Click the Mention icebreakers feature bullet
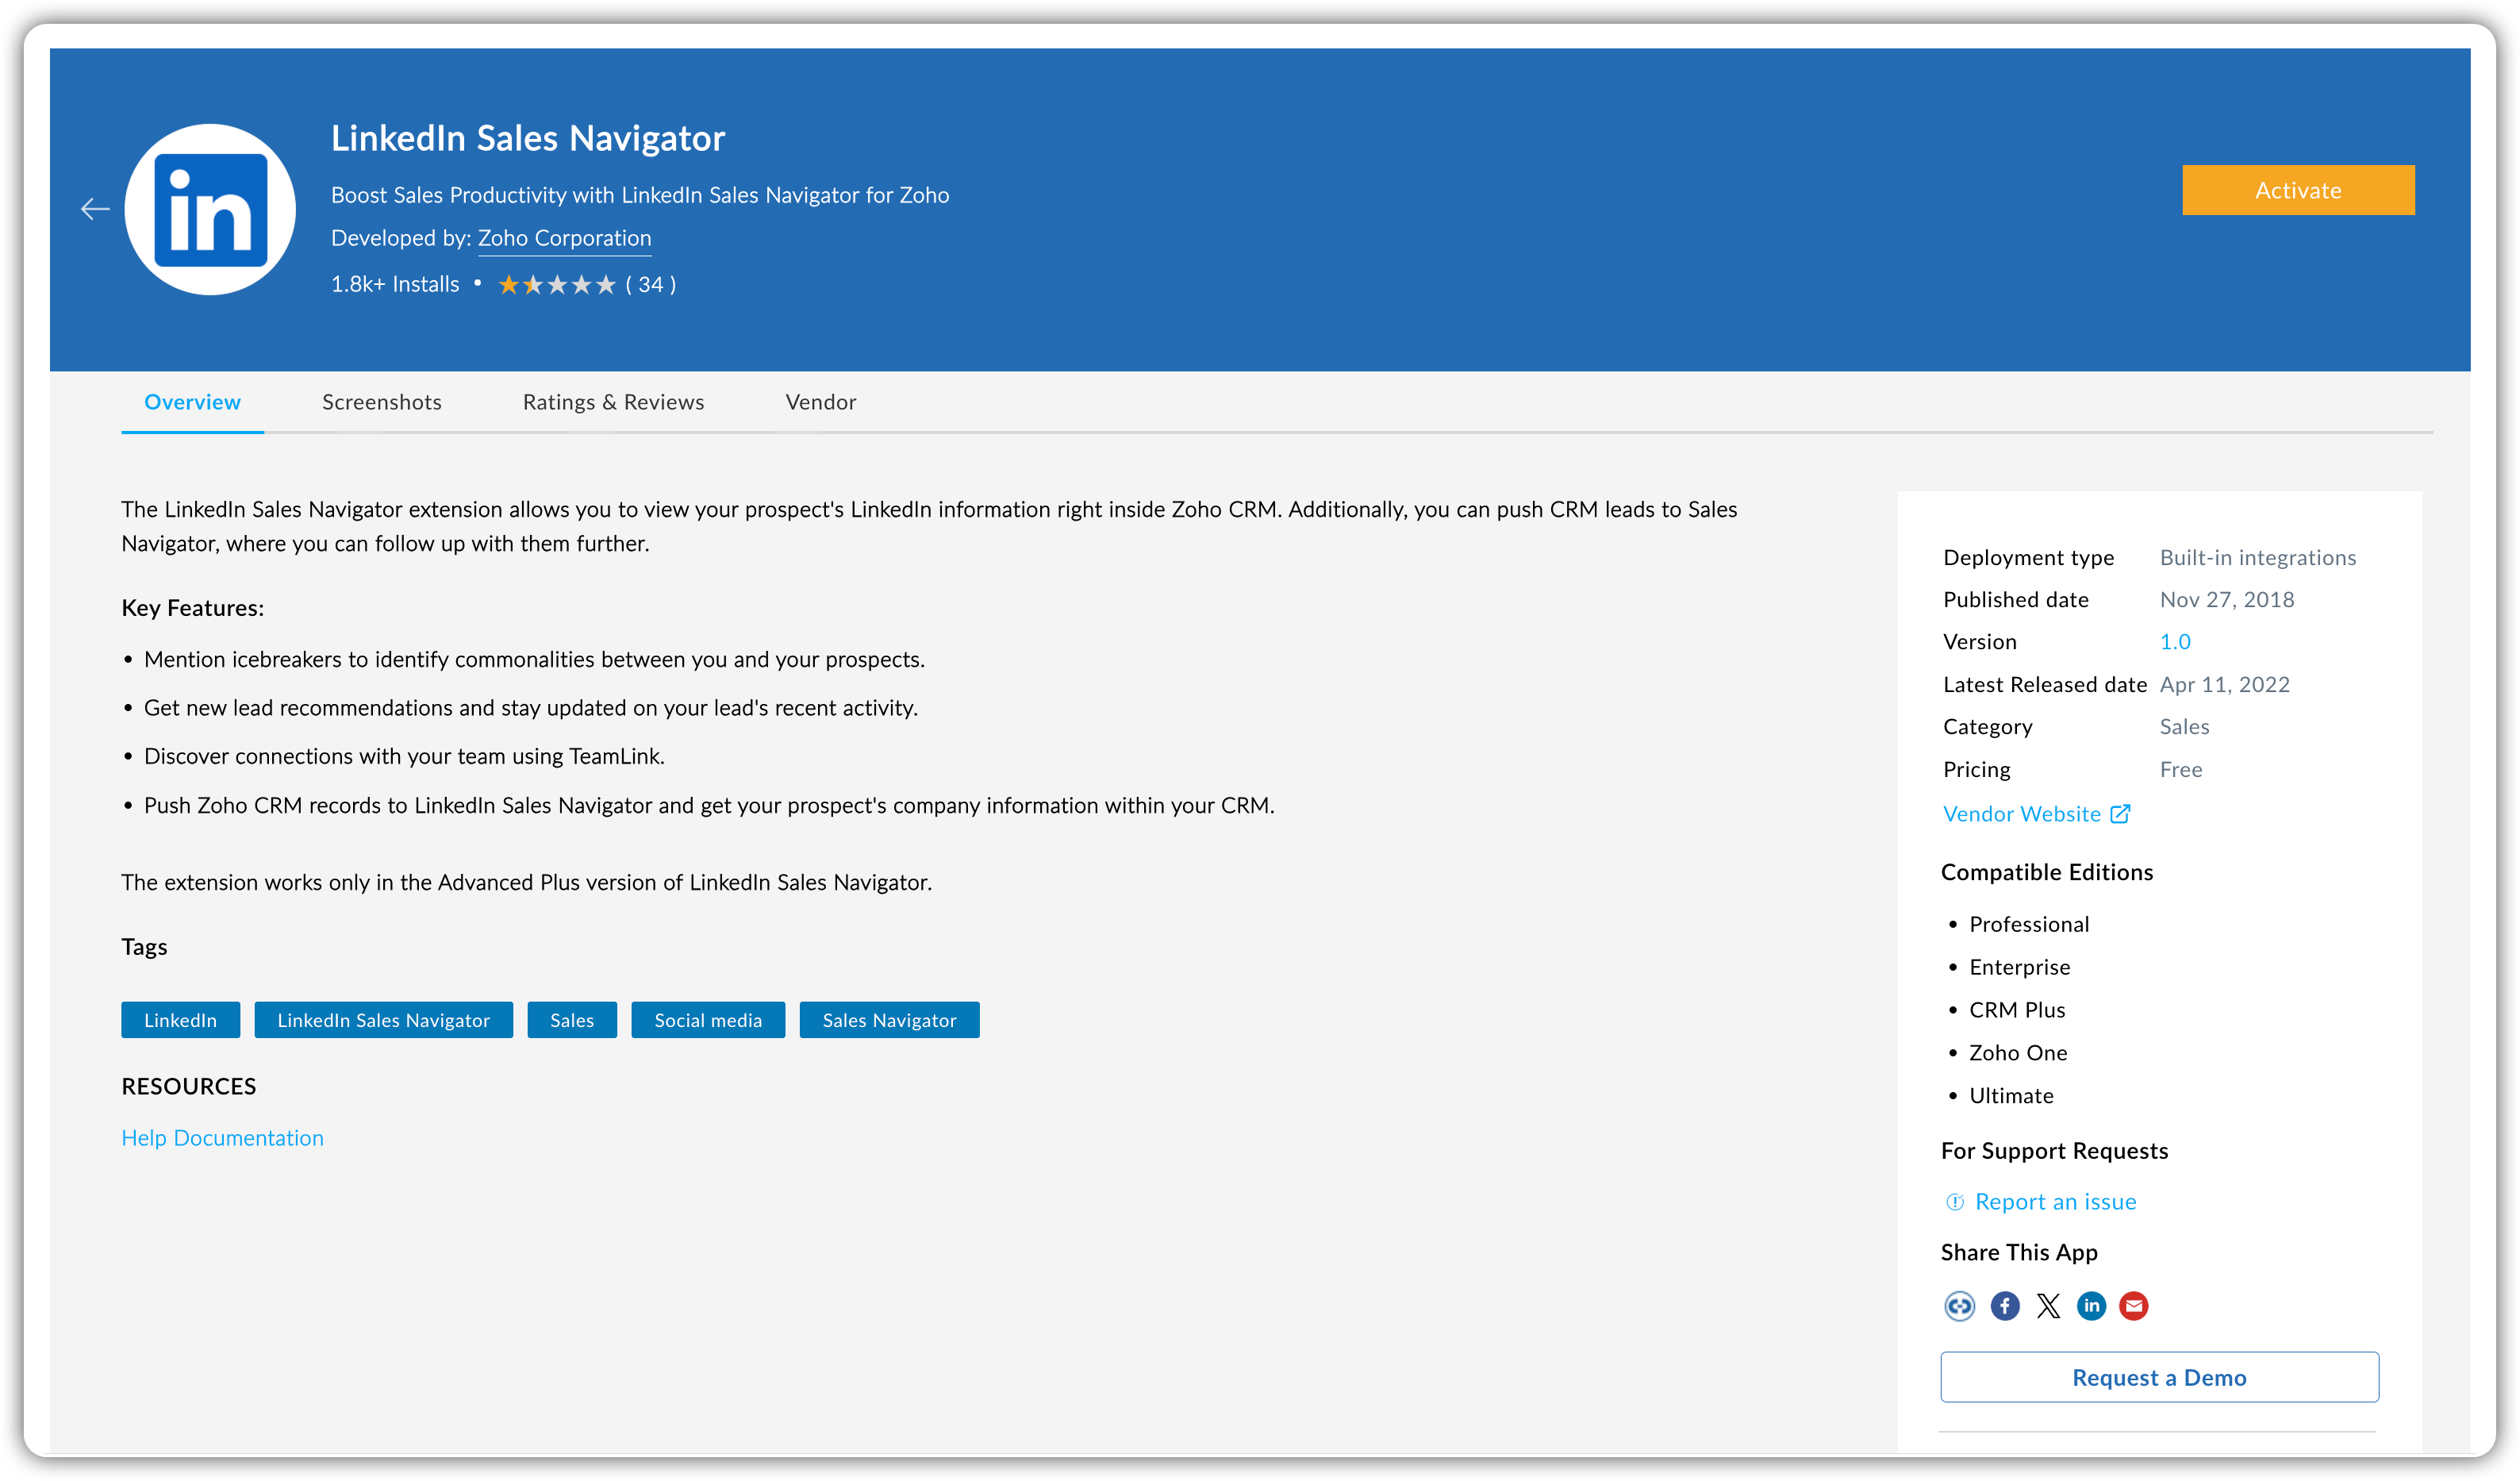The width and height of the screenshot is (2520, 1481). click(x=534, y=660)
